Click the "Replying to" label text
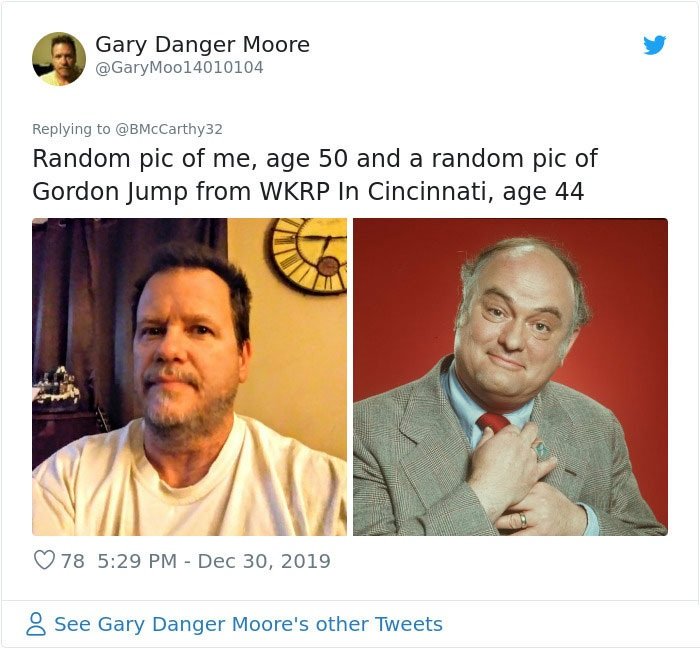 point(71,129)
